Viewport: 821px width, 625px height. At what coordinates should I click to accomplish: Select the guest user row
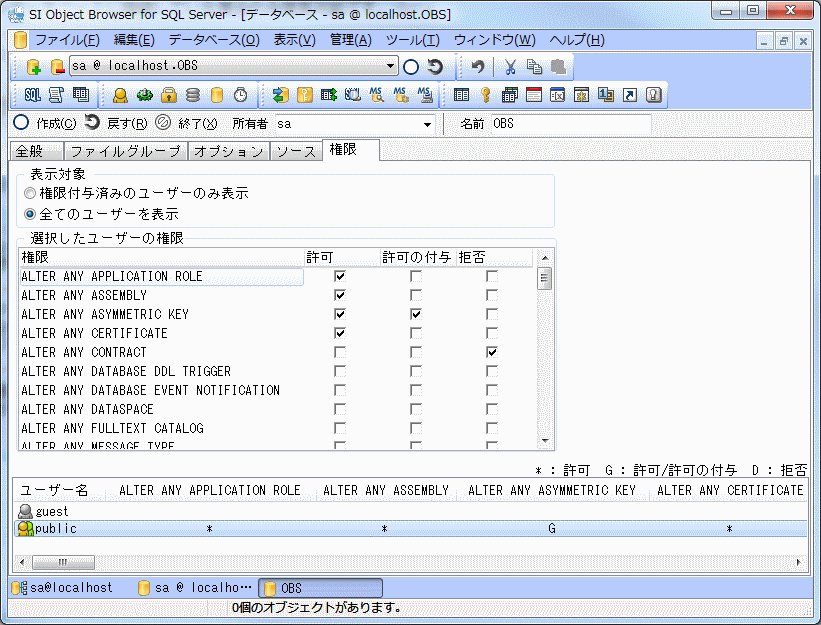point(52,511)
